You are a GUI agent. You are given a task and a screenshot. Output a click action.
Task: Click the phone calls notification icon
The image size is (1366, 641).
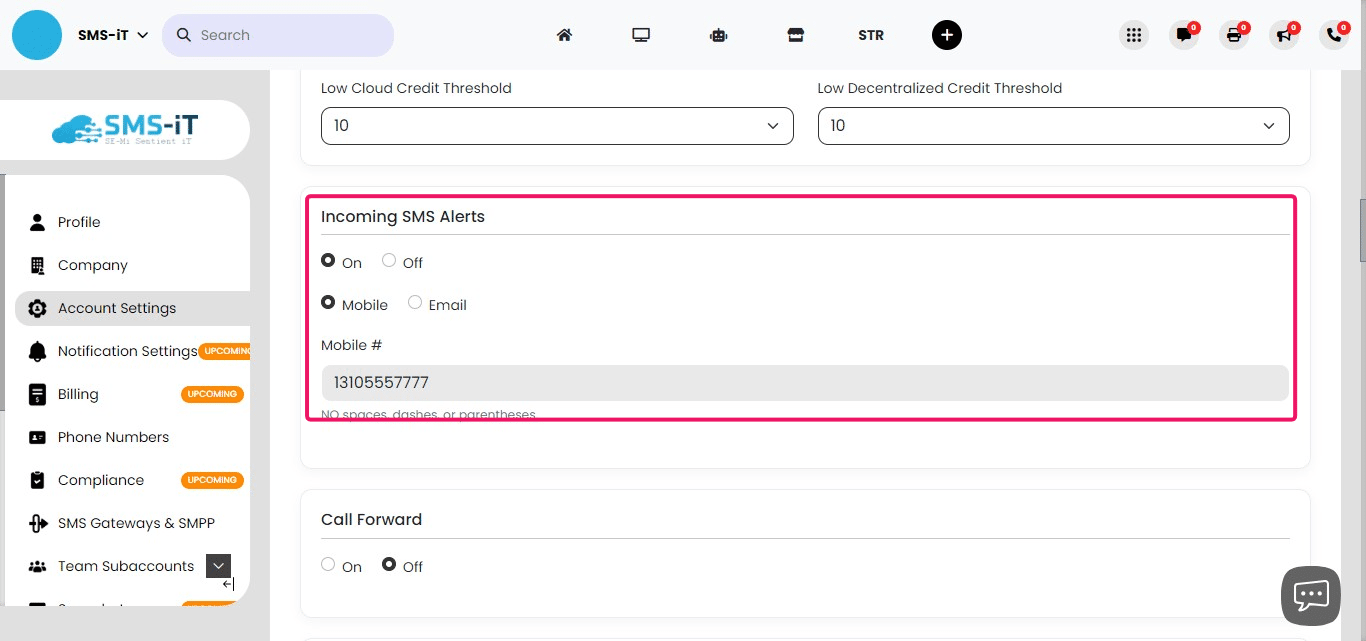[x=1334, y=35]
